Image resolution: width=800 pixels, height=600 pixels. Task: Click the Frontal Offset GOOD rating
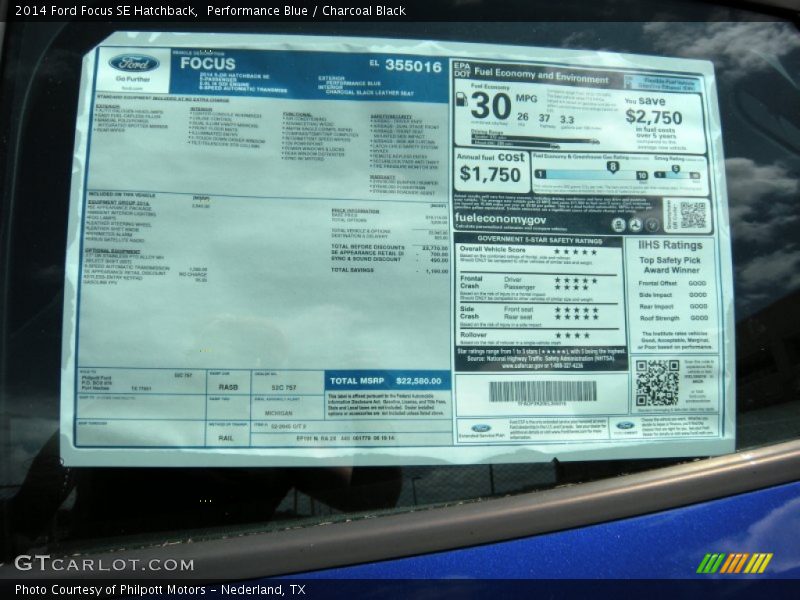pos(697,283)
